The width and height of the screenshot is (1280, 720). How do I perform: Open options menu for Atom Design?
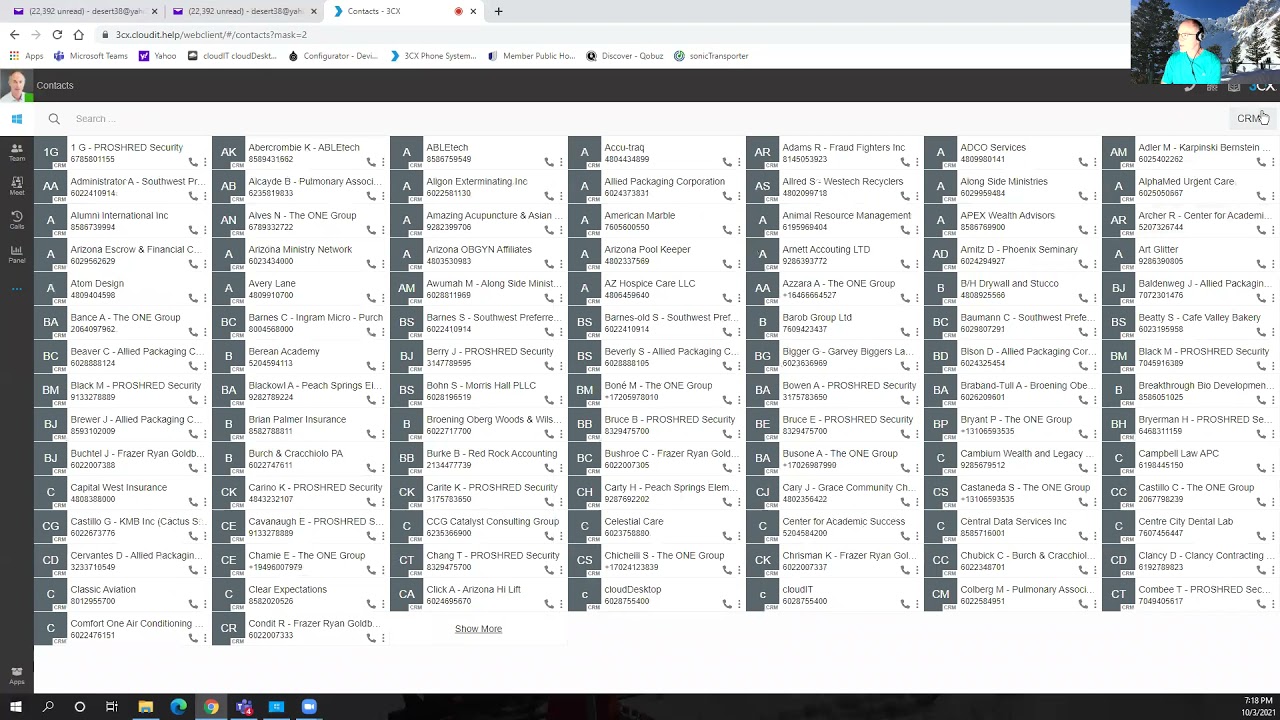[x=205, y=298]
